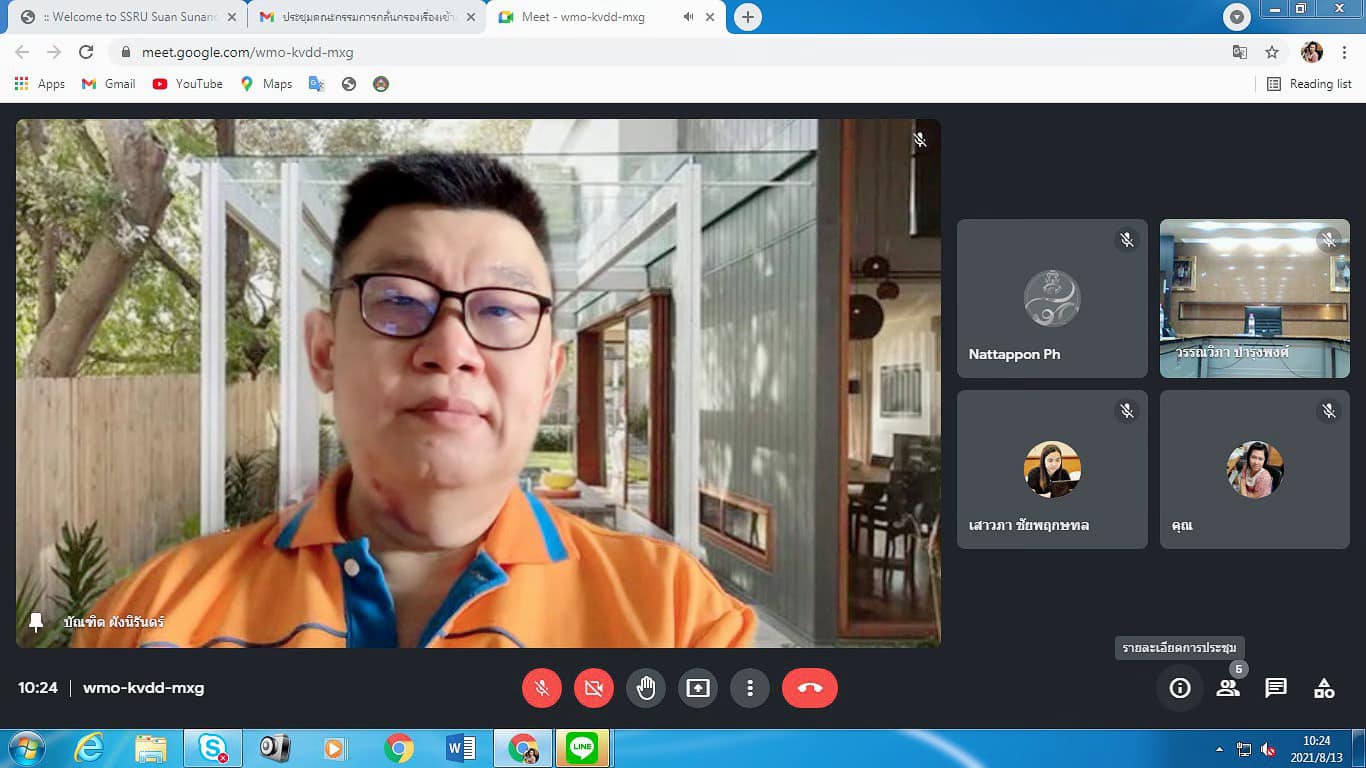Open the chat panel icon
This screenshot has width=1366, height=768.
point(1276,688)
